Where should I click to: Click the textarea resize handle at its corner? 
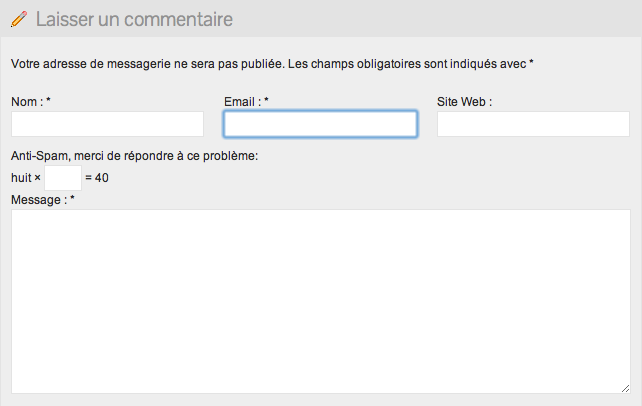625,389
